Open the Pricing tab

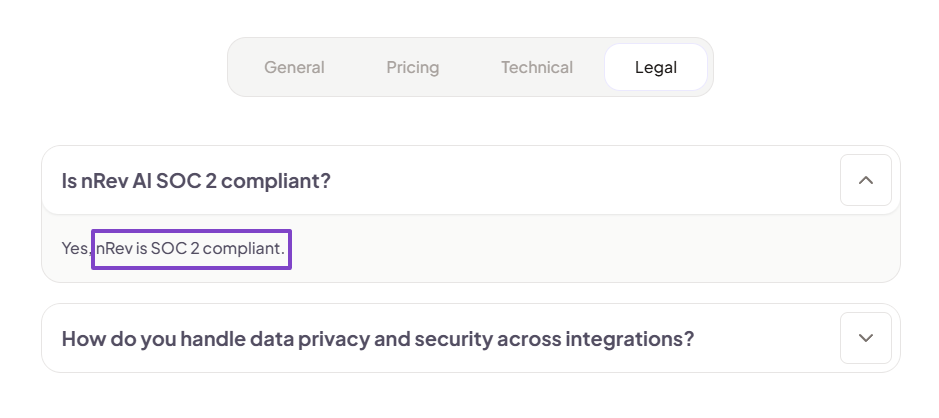click(413, 68)
